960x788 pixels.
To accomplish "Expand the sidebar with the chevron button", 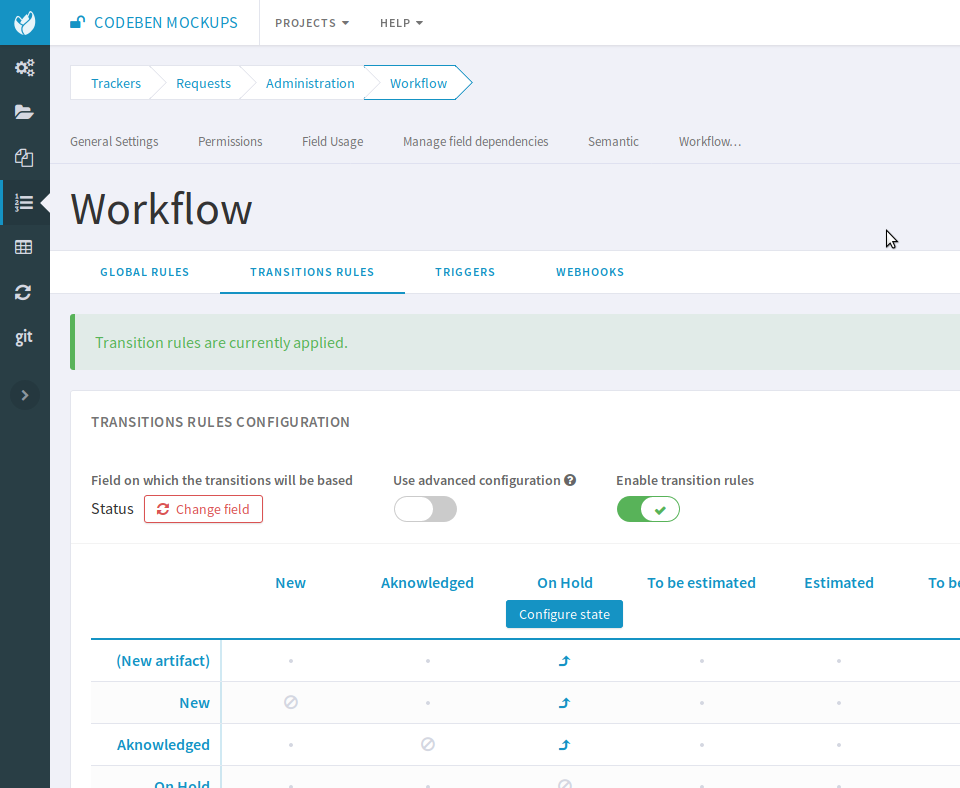I will tap(24, 395).
